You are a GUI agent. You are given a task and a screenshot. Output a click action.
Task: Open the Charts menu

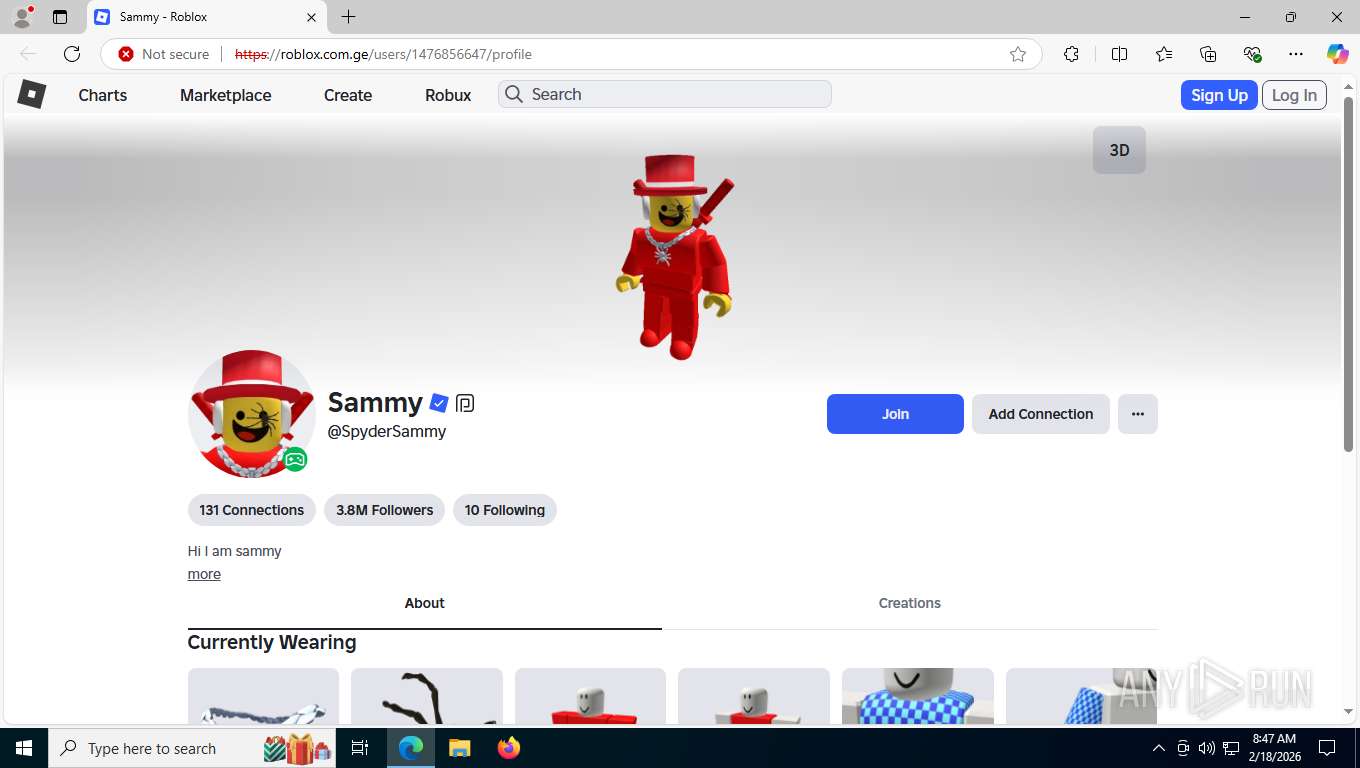pyautogui.click(x=103, y=95)
